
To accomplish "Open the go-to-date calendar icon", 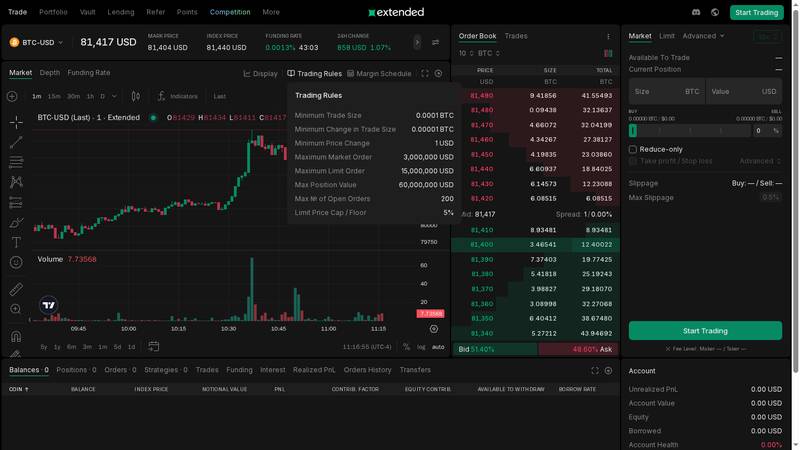I will [x=154, y=346].
